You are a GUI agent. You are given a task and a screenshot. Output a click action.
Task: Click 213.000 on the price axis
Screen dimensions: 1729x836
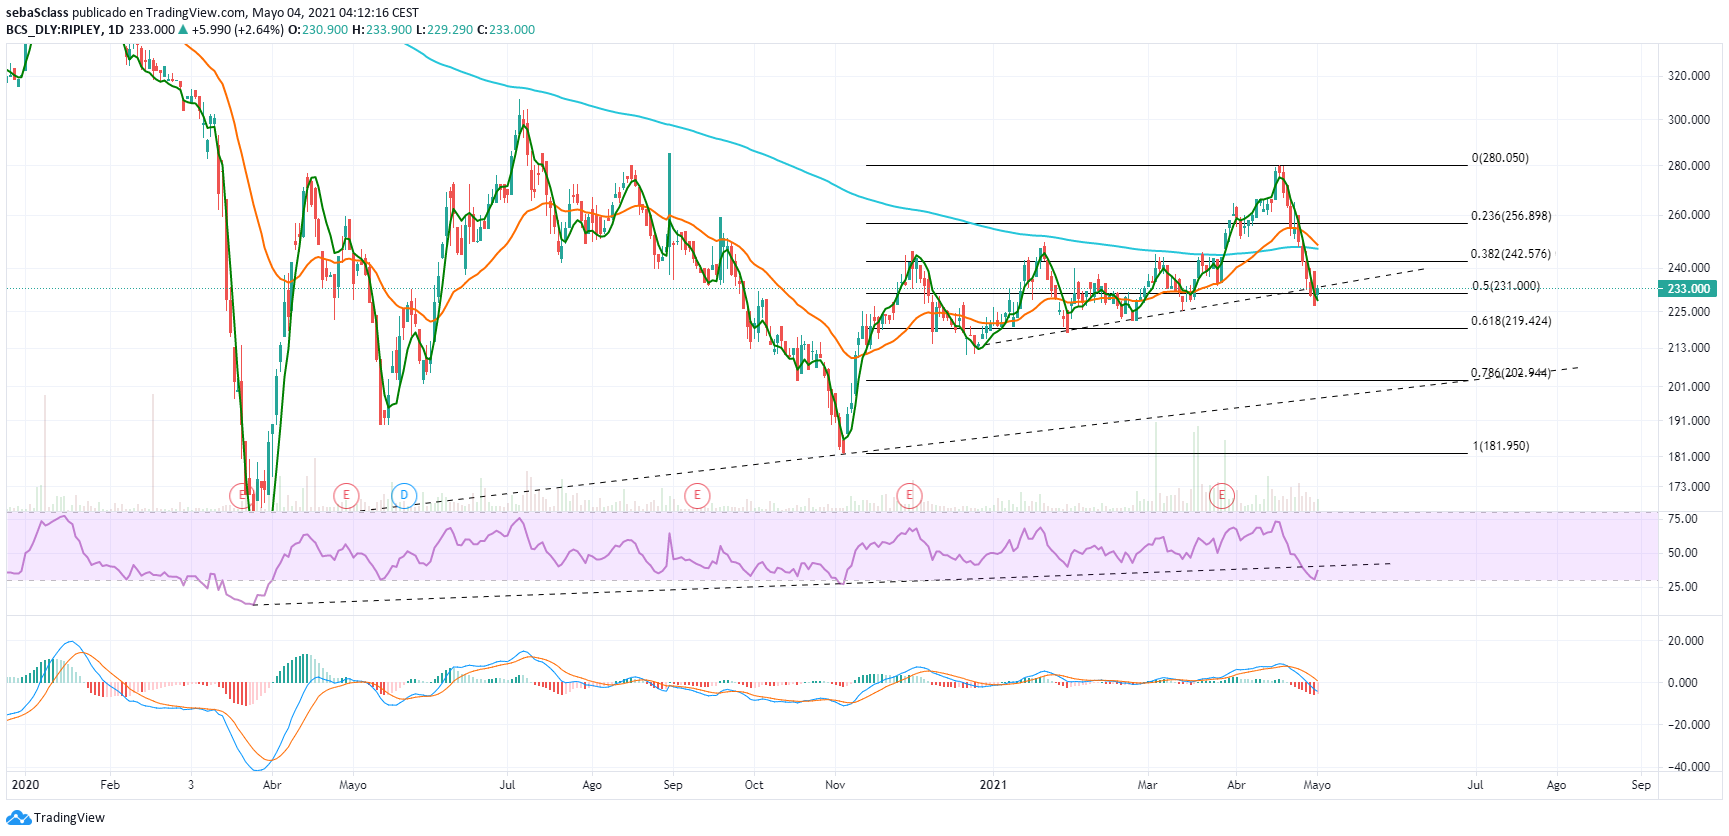click(x=1689, y=348)
